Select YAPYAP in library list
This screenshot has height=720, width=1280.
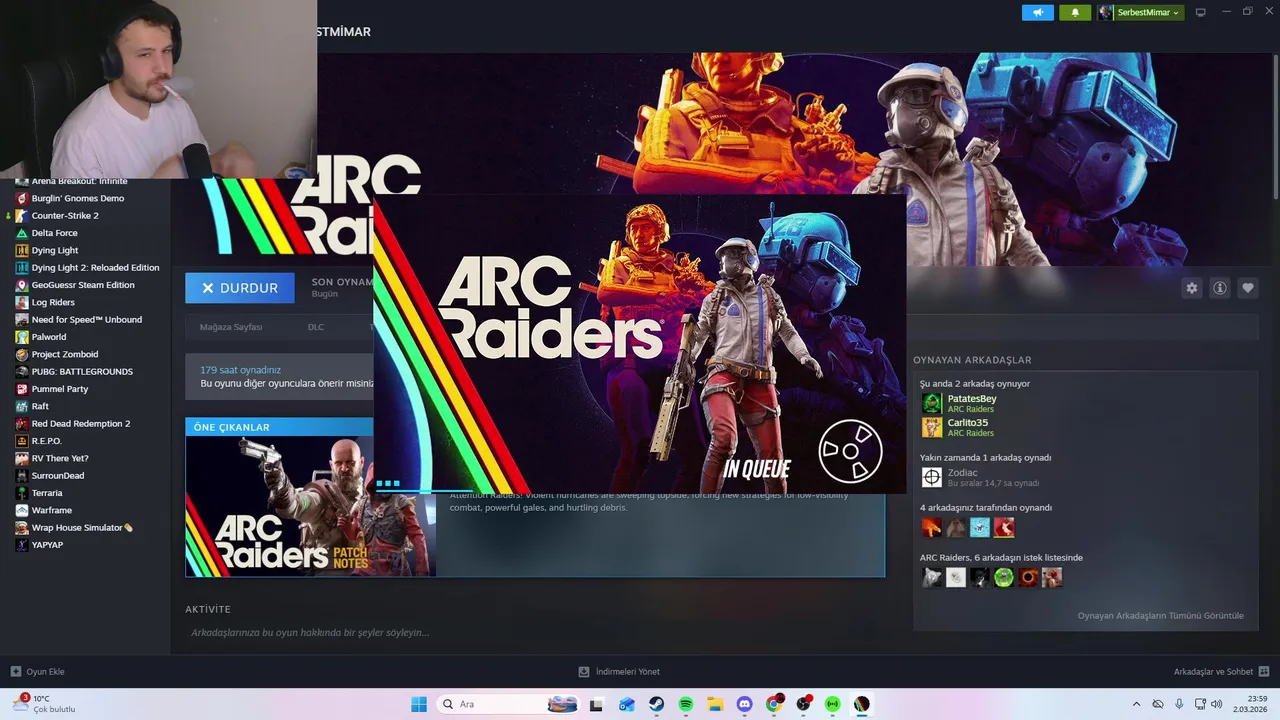47,545
